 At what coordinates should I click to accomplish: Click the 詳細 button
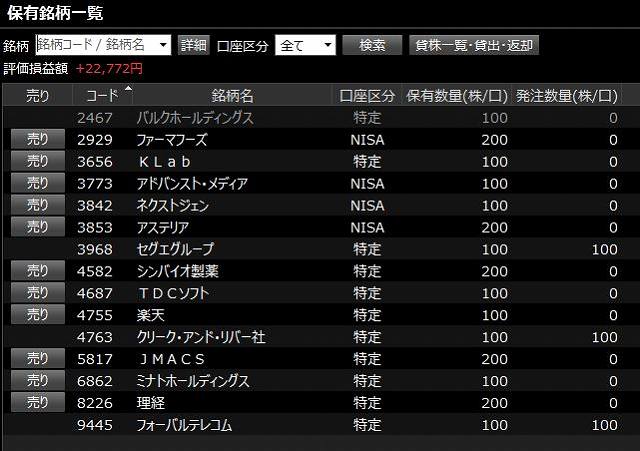(x=194, y=45)
